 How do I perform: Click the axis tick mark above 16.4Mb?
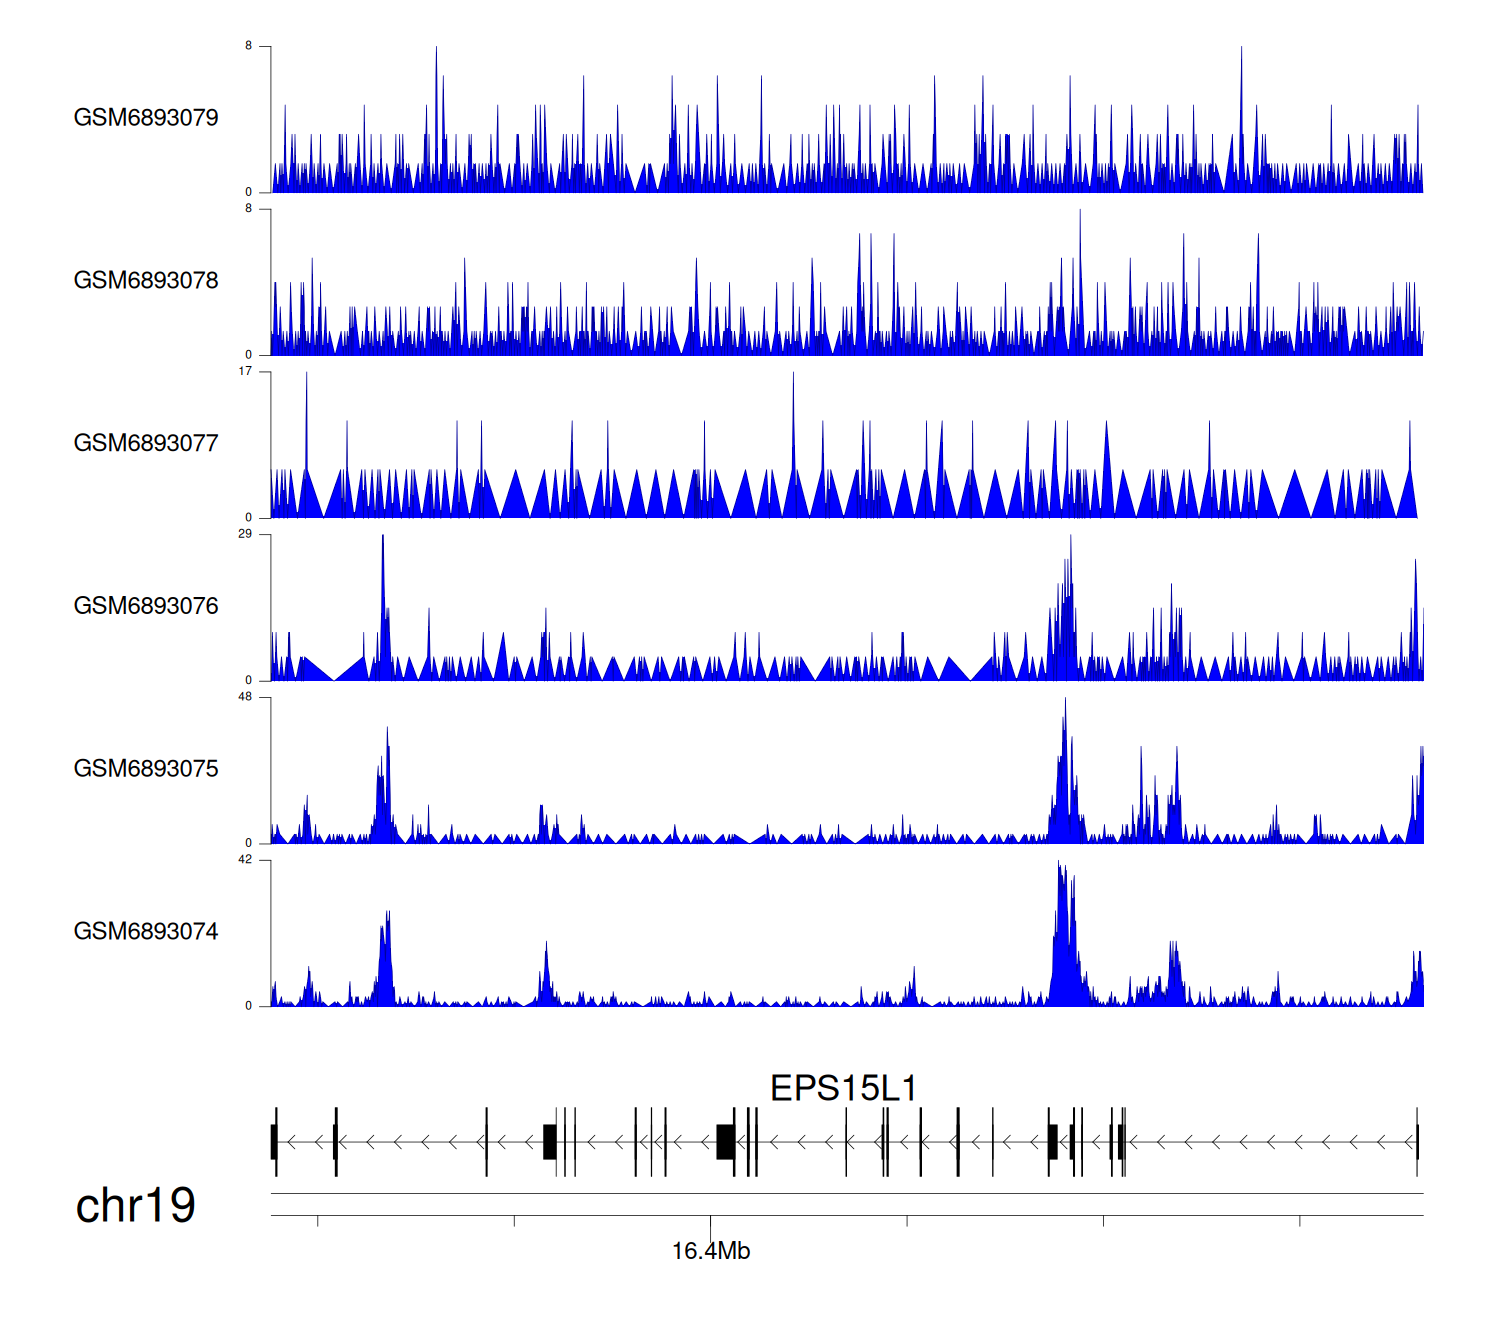[x=710, y=1221]
